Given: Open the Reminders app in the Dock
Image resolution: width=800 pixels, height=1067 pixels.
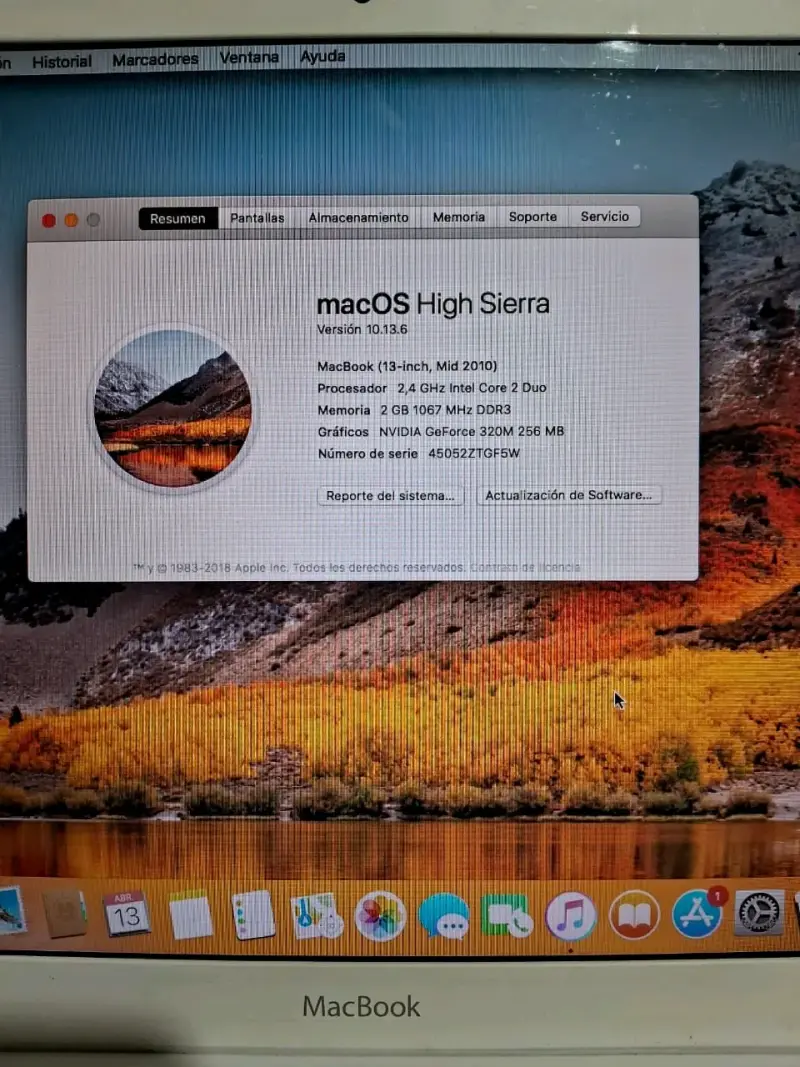Looking at the screenshot, I should click(x=253, y=915).
